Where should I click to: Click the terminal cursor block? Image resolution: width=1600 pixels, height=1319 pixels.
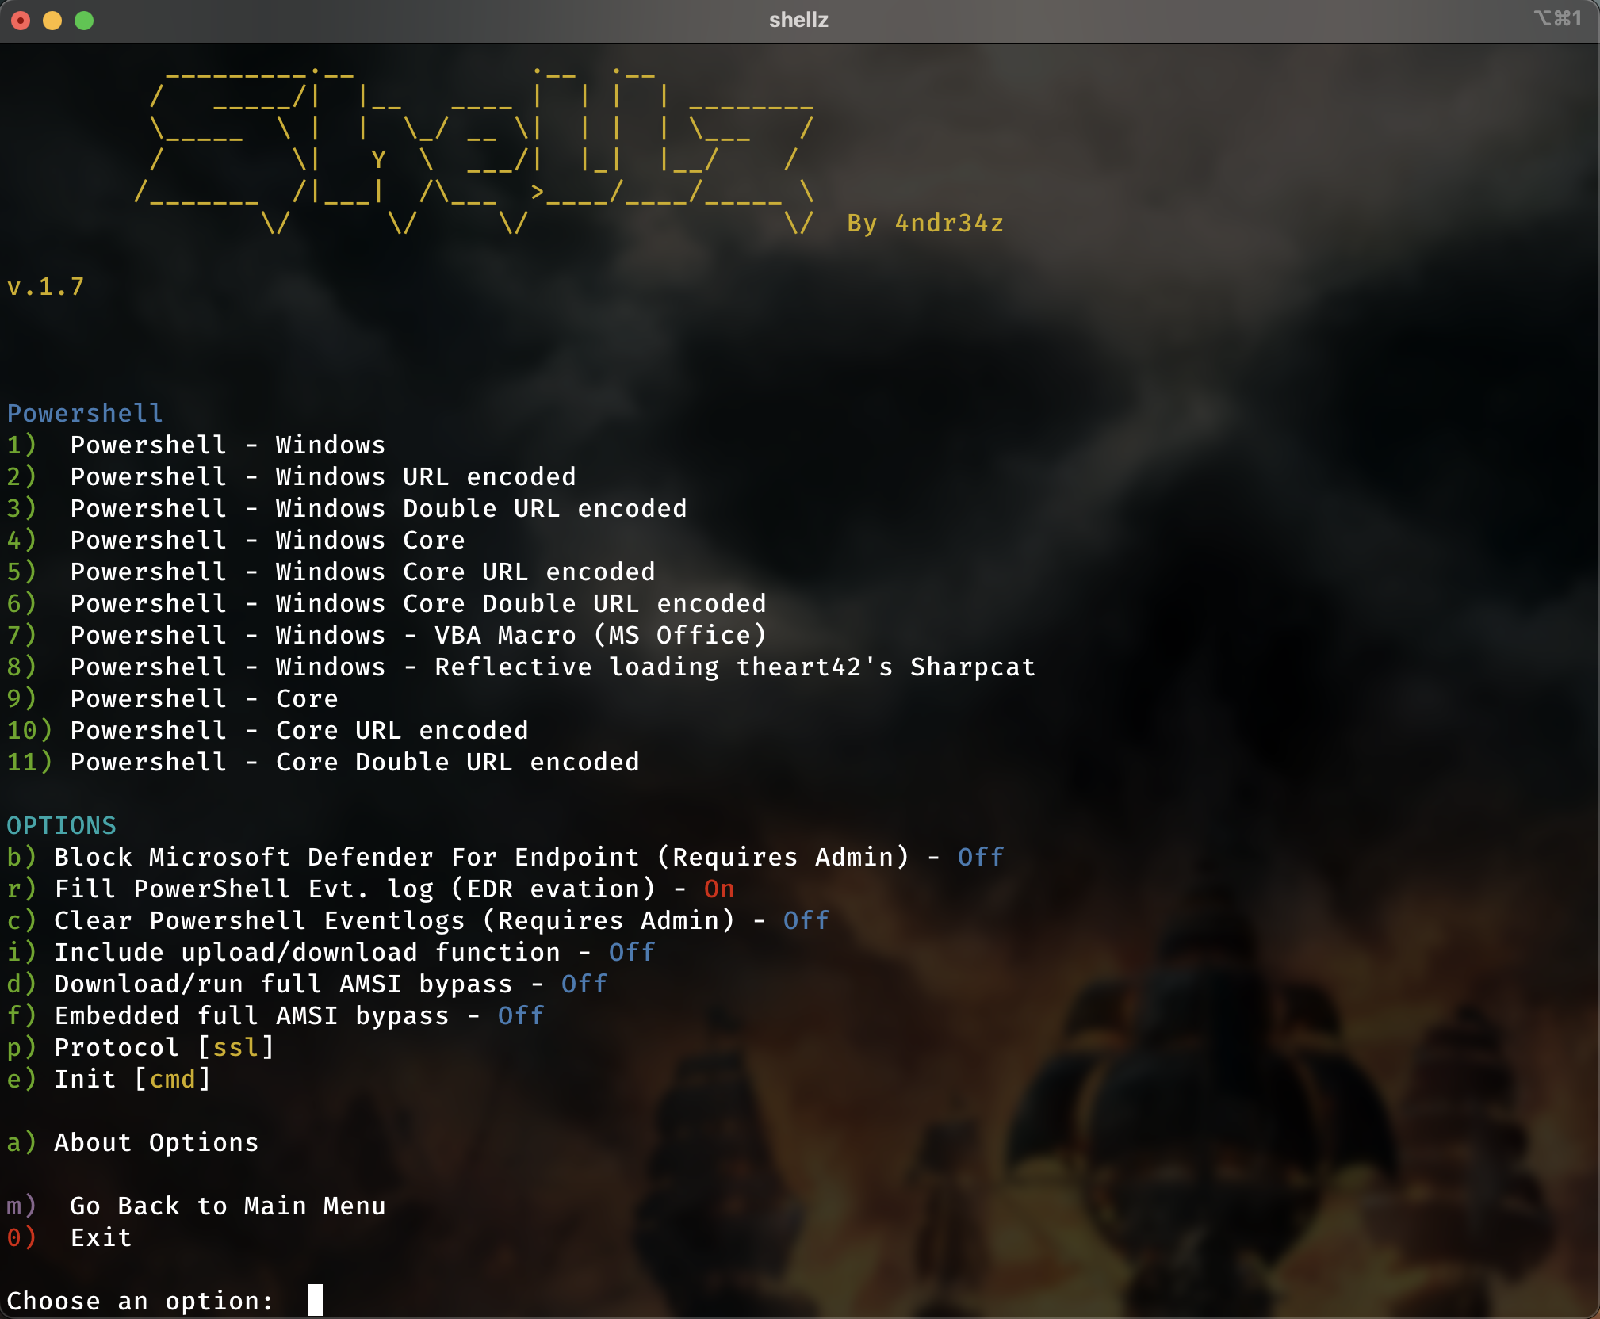pos(315,1300)
